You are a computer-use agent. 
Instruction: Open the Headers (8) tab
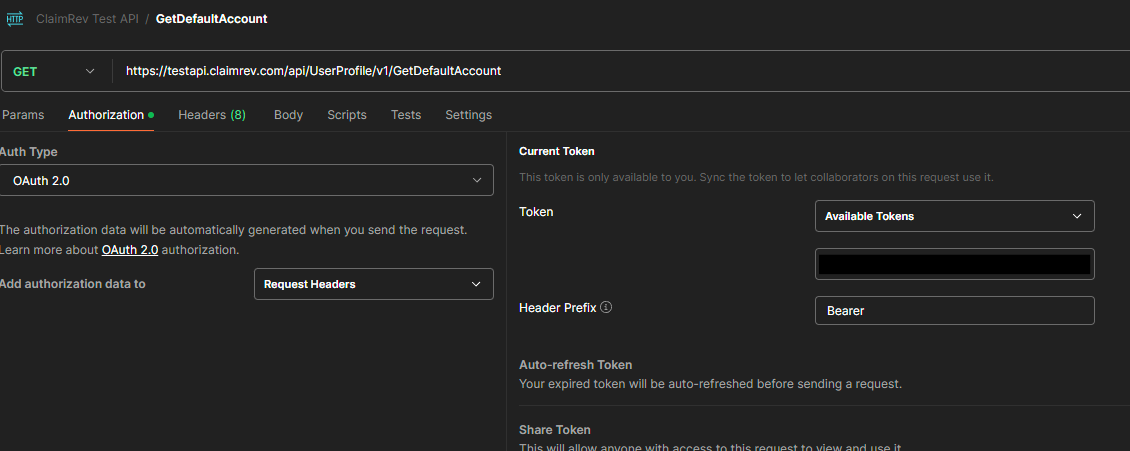point(211,115)
